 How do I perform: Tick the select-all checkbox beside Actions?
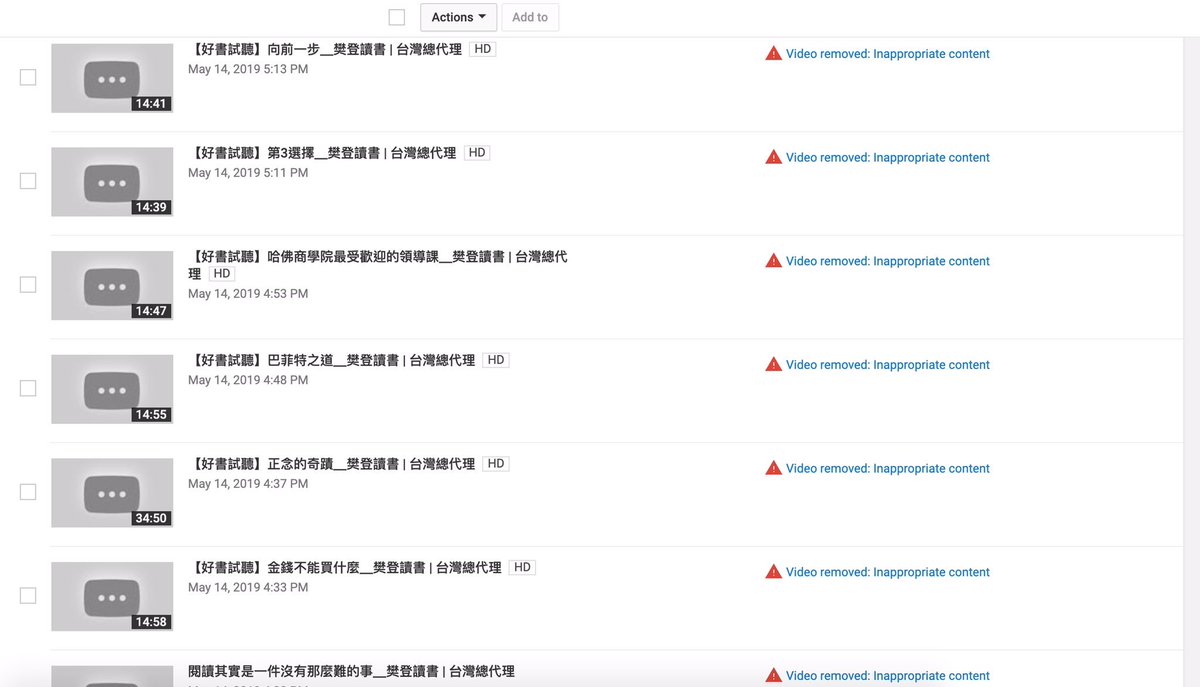(397, 17)
